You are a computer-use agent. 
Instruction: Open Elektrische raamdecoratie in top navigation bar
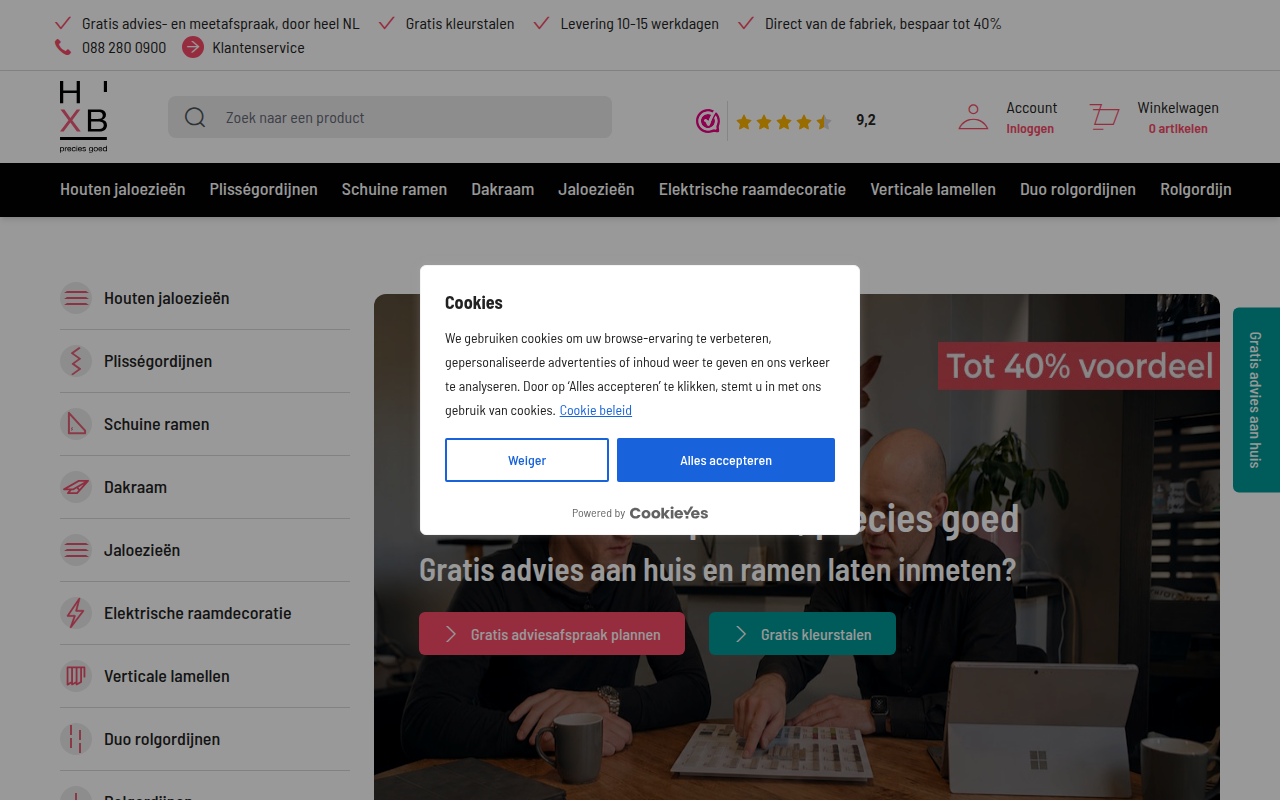point(752,189)
